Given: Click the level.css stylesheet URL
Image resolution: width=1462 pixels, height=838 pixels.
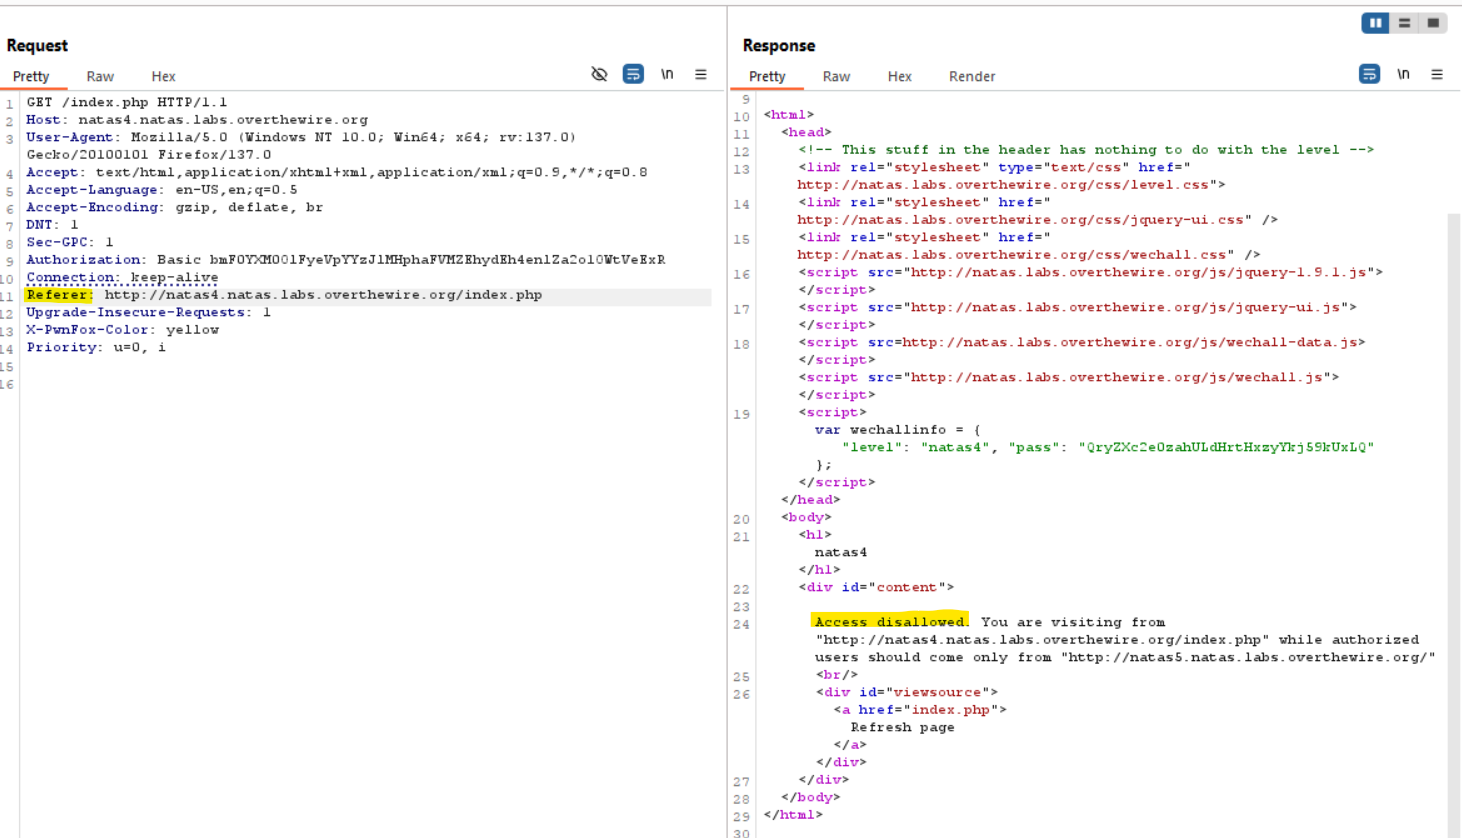Looking at the screenshot, I should 1007,185.
